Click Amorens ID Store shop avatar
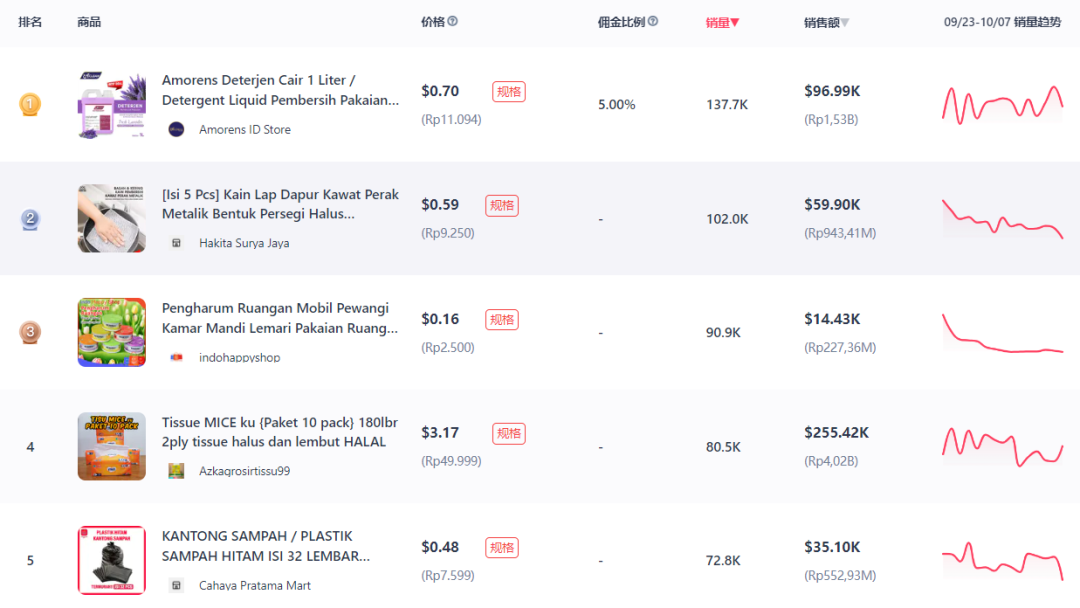Viewport: 1080px width, 608px height. [176, 129]
